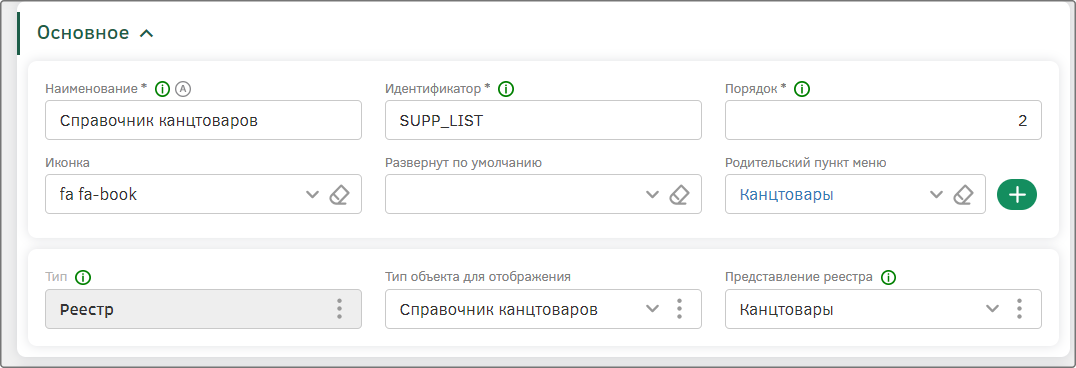This screenshot has width=1076, height=368.
Task: Clear Родительский пункт меню with eraser icon
Action: [963, 194]
